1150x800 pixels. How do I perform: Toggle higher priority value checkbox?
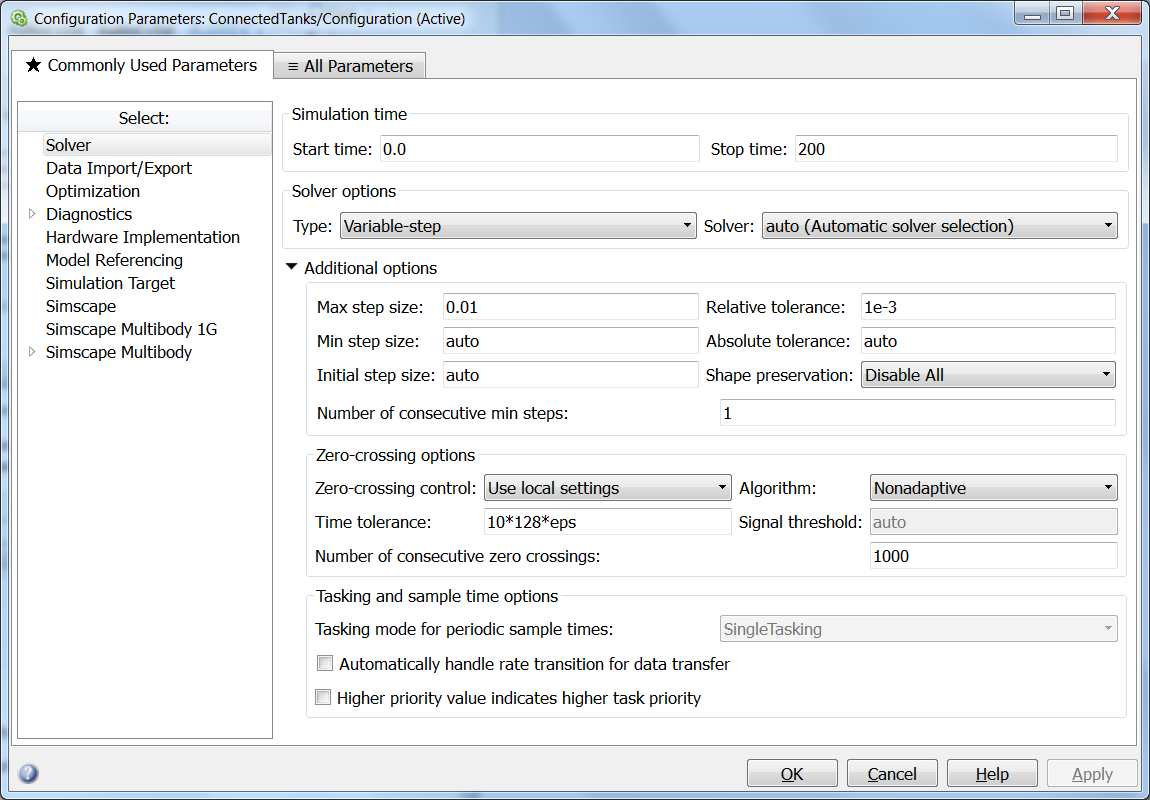coord(324,698)
